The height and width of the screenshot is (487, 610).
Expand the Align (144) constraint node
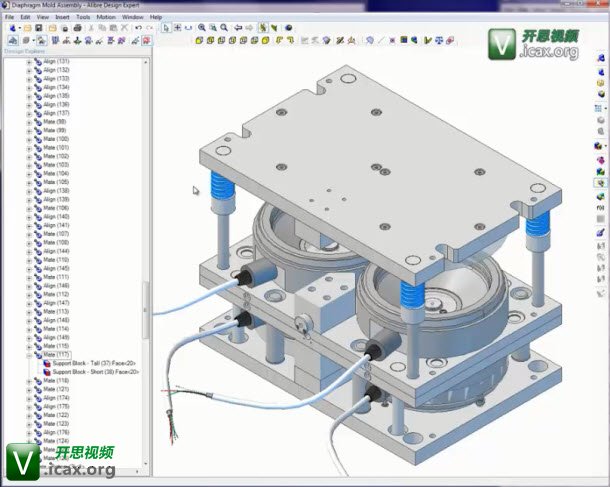[29, 252]
